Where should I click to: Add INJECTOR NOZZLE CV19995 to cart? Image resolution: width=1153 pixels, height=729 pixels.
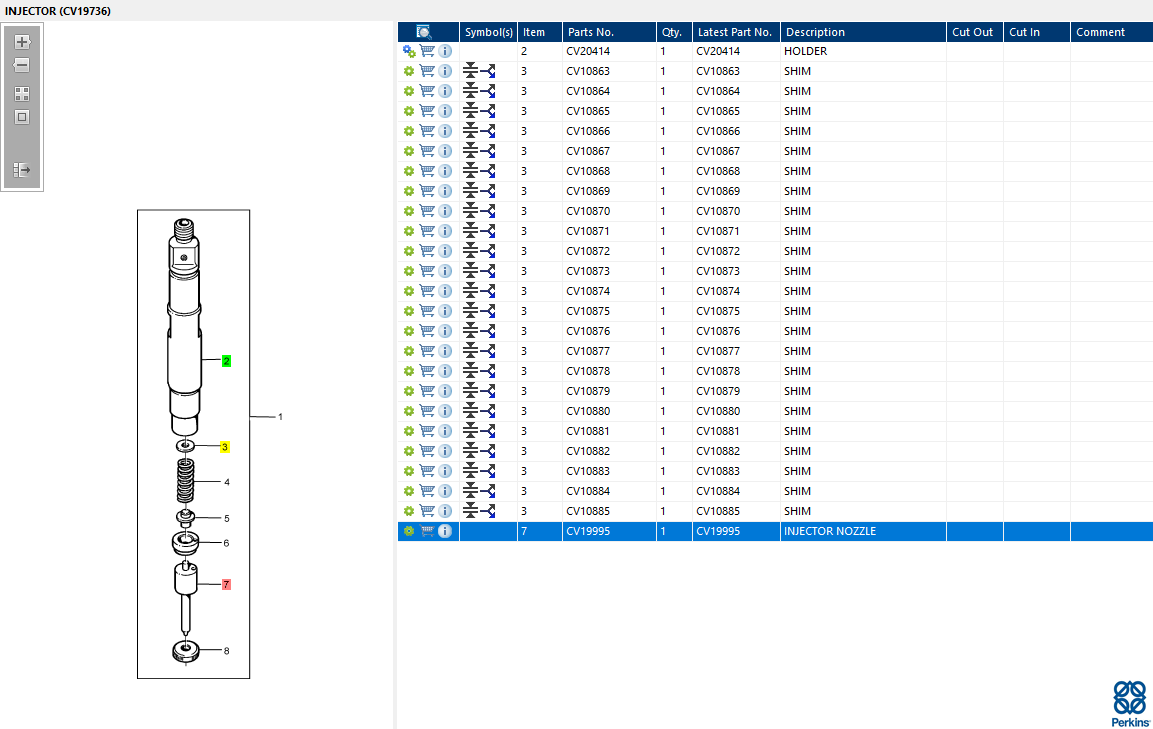click(427, 531)
